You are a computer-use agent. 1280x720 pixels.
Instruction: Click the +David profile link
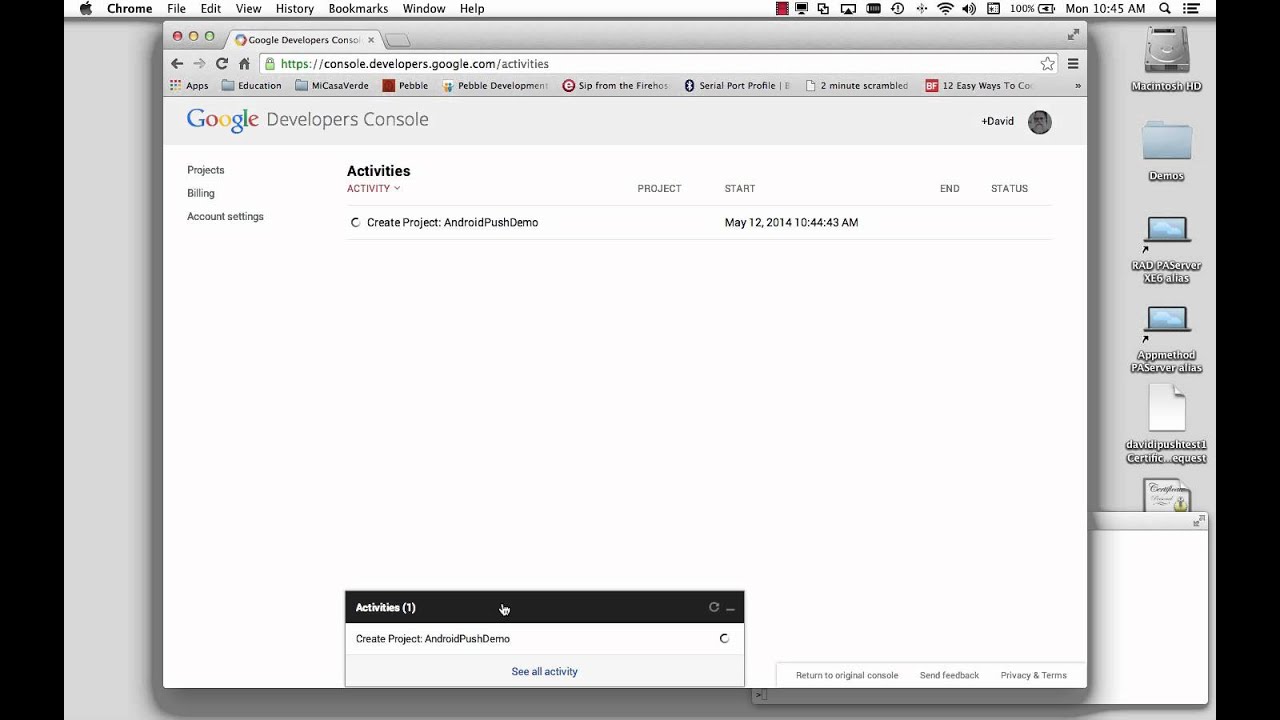click(997, 121)
